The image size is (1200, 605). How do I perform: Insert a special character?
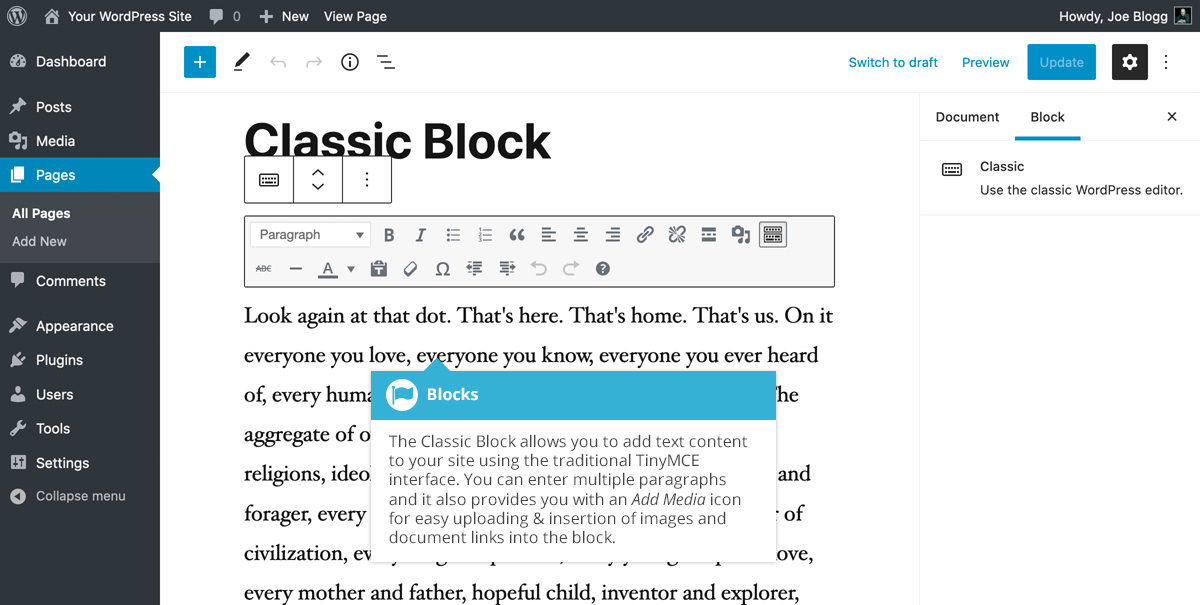tap(443, 268)
